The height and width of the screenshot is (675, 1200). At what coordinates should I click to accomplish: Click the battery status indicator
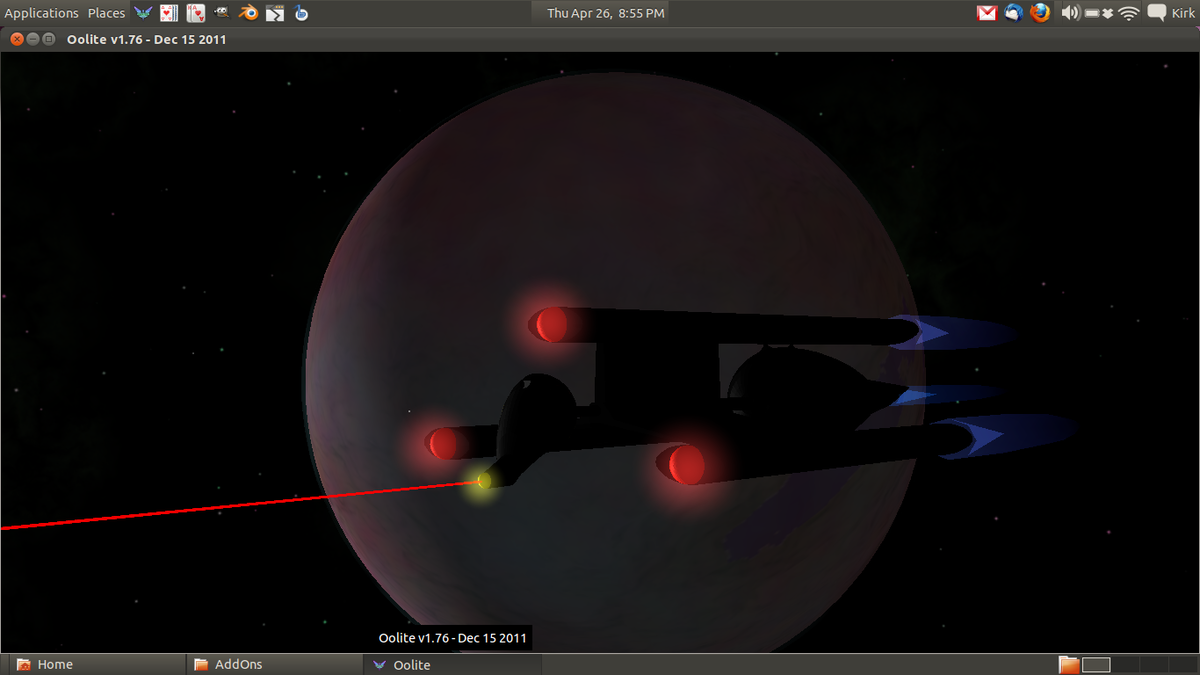point(1092,13)
